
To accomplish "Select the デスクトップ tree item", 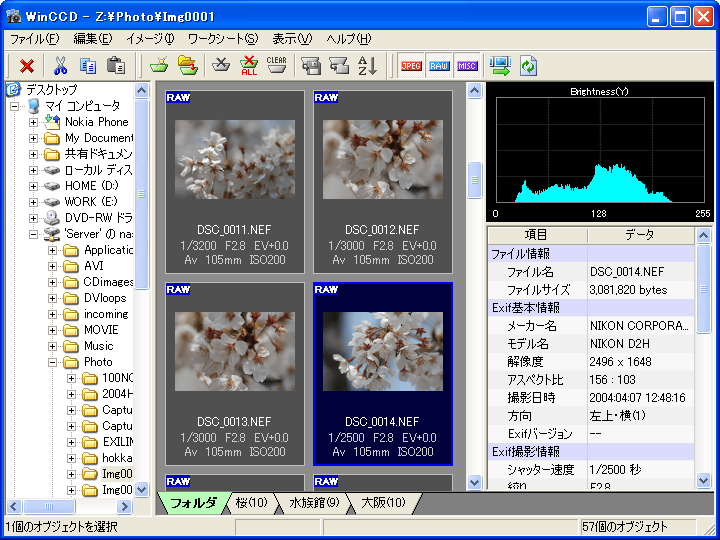I will (x=51, y=90).
